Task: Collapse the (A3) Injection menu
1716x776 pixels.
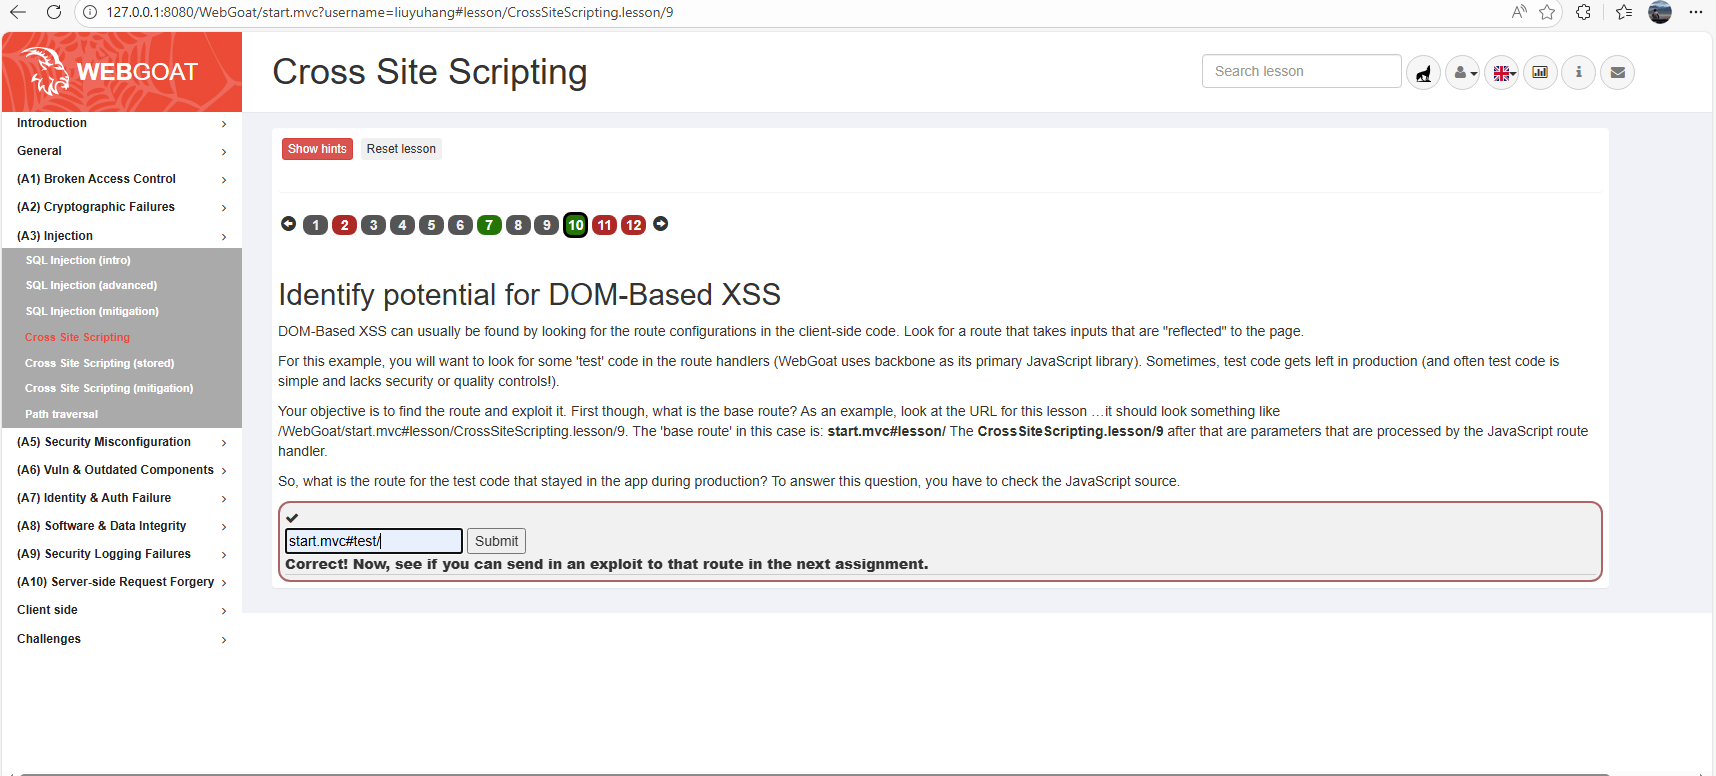Action: (122, 236)
